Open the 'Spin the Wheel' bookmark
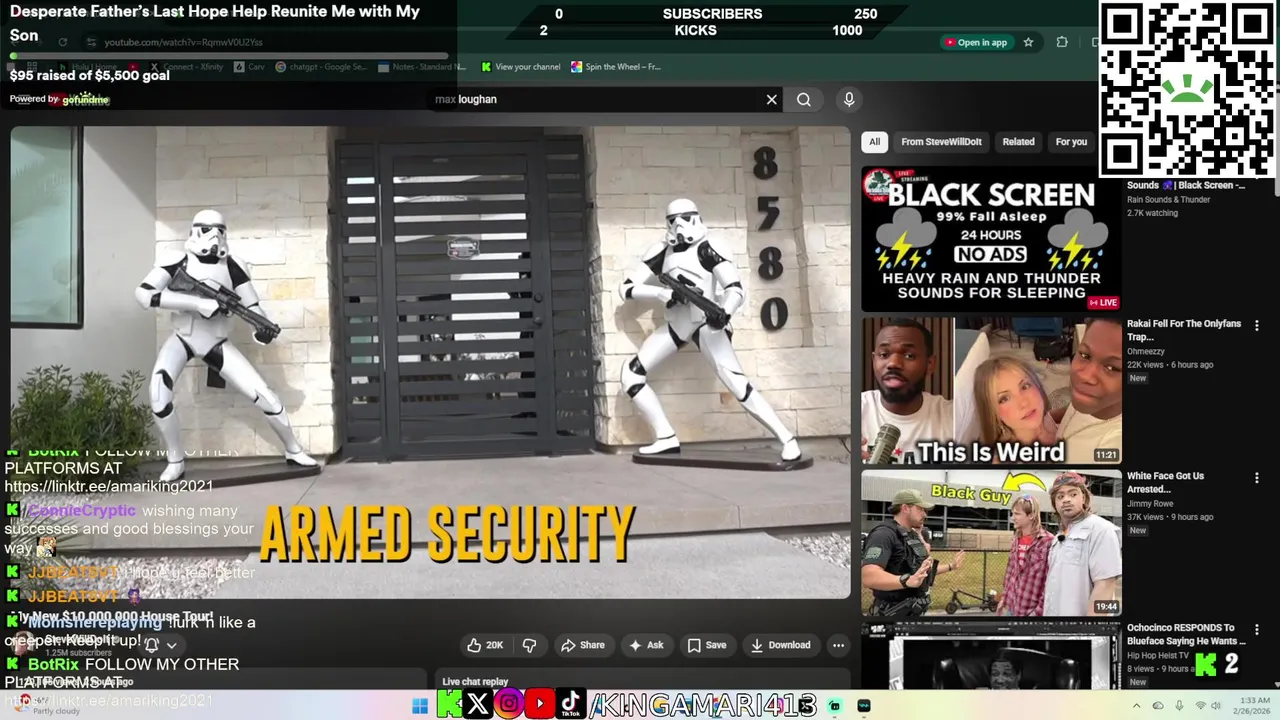Viewport: 1280px width, 720px height. 615,67
